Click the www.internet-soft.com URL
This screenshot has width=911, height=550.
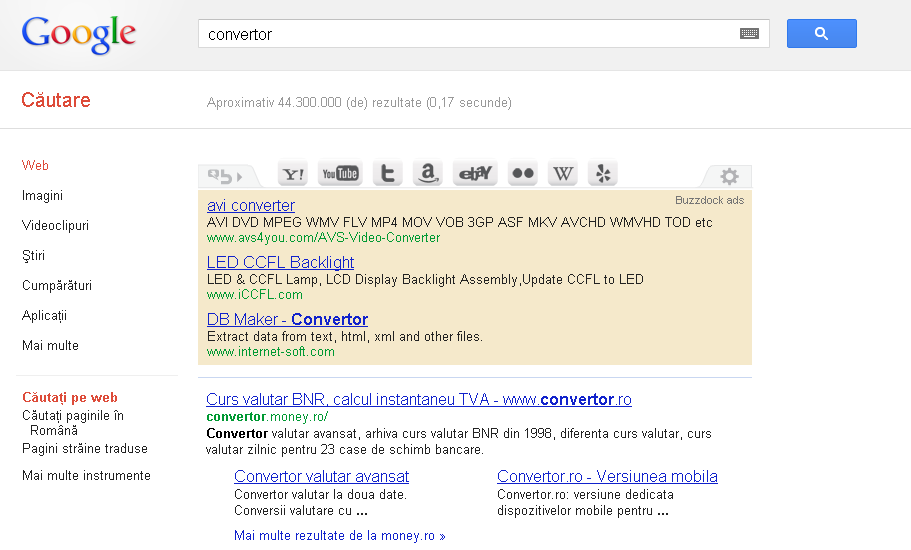[x=271, y=351]
